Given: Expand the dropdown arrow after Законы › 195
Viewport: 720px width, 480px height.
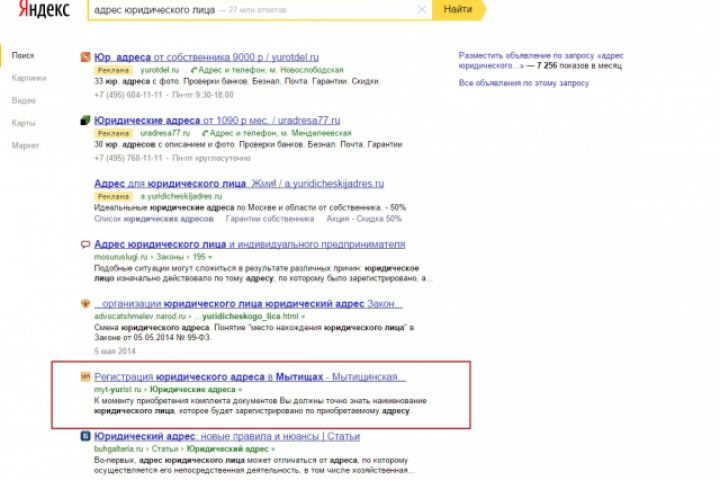Looking at the screenshot, I should tap(210, 257).
